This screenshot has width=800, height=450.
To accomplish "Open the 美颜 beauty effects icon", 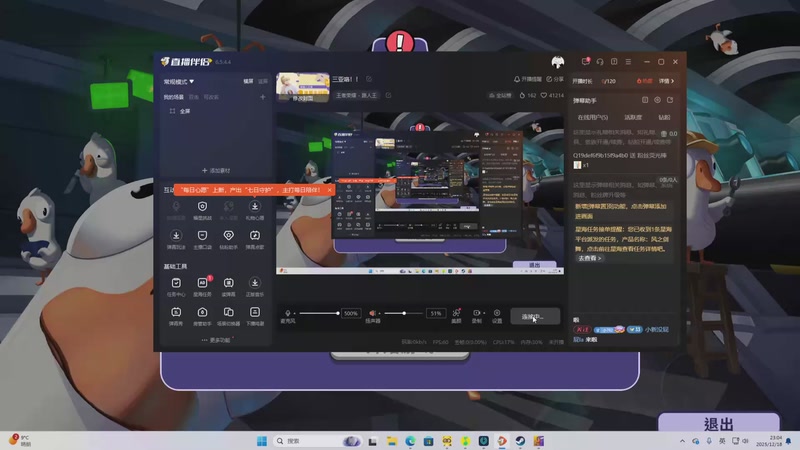I will 456,313.
